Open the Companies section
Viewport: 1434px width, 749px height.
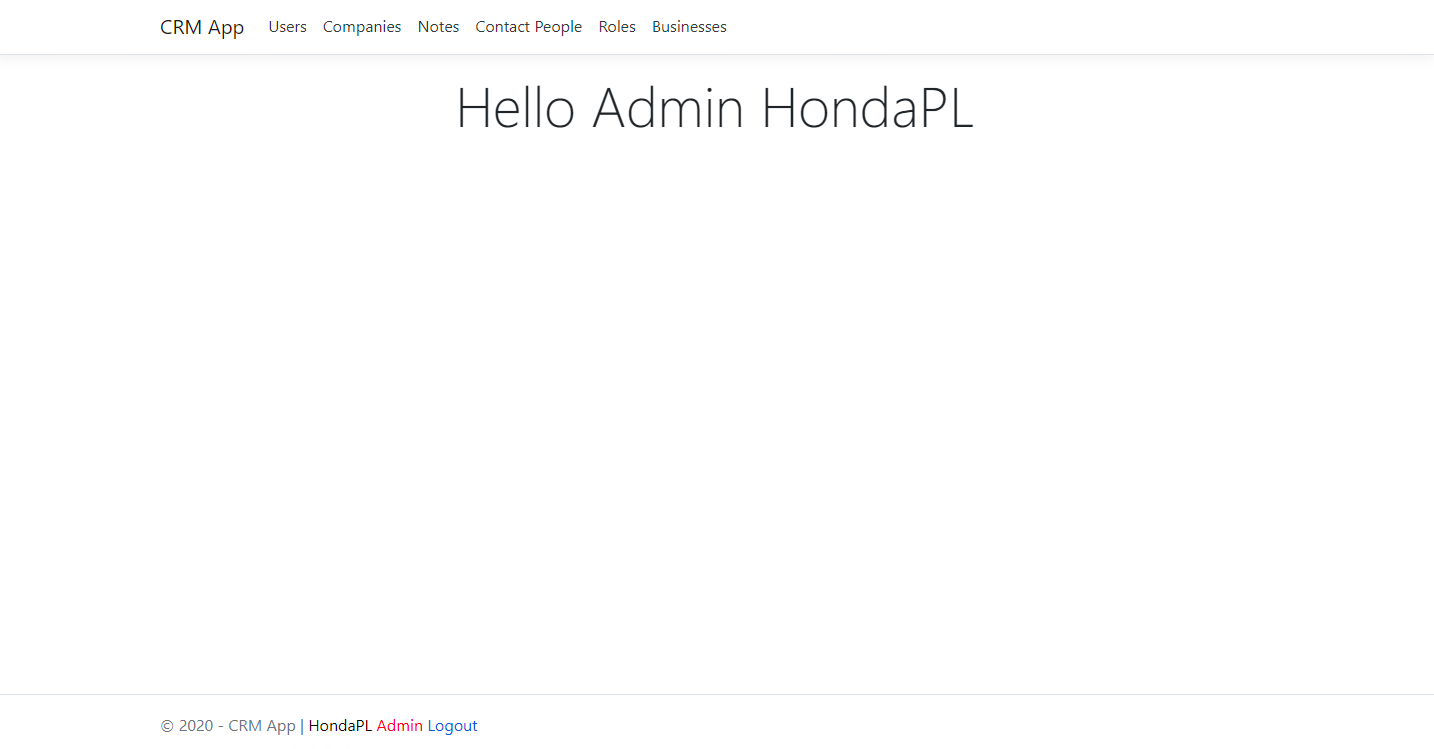pyautogui.click(x=362, y=27)
